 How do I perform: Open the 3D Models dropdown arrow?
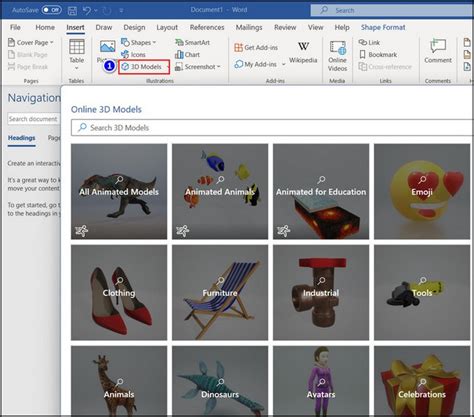click(x=168, y=67)
